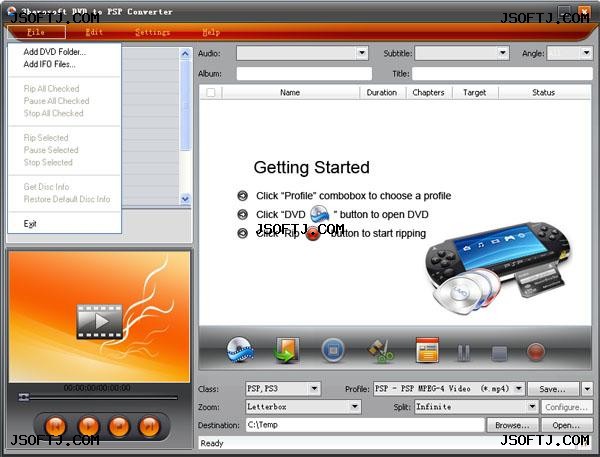Open the Angle dropdown
600x457 pixels.
(x=586, y=53)
